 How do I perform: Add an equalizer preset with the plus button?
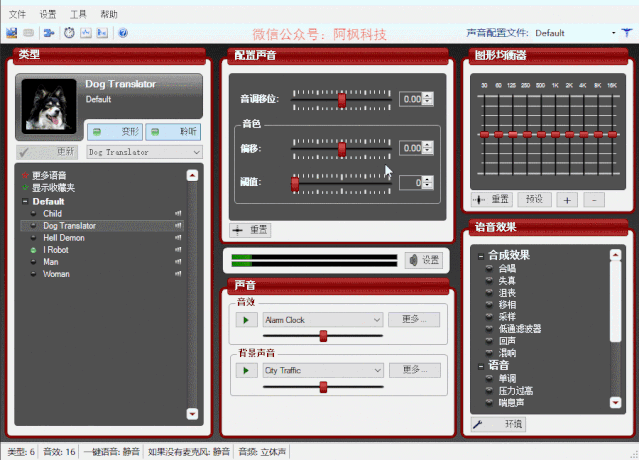(567, 200)
